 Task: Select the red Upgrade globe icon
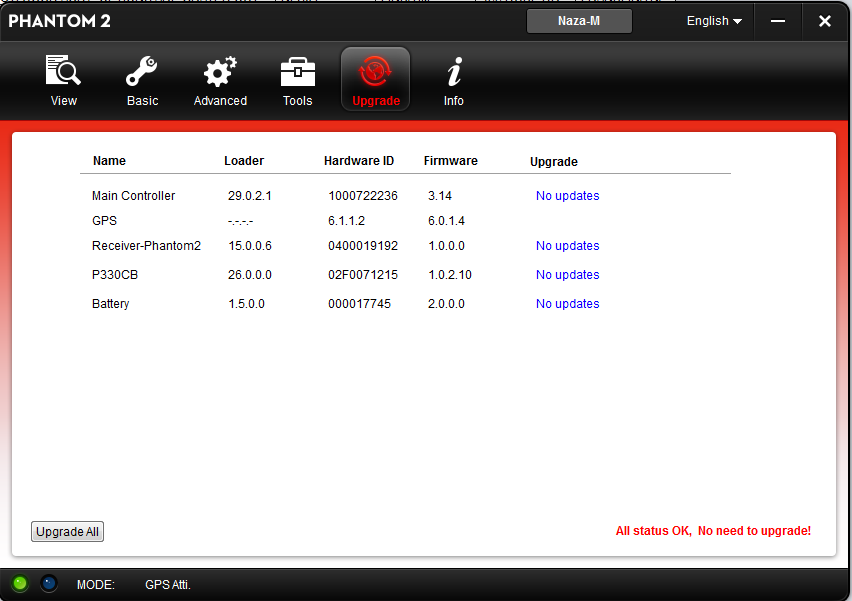(375, 71)
